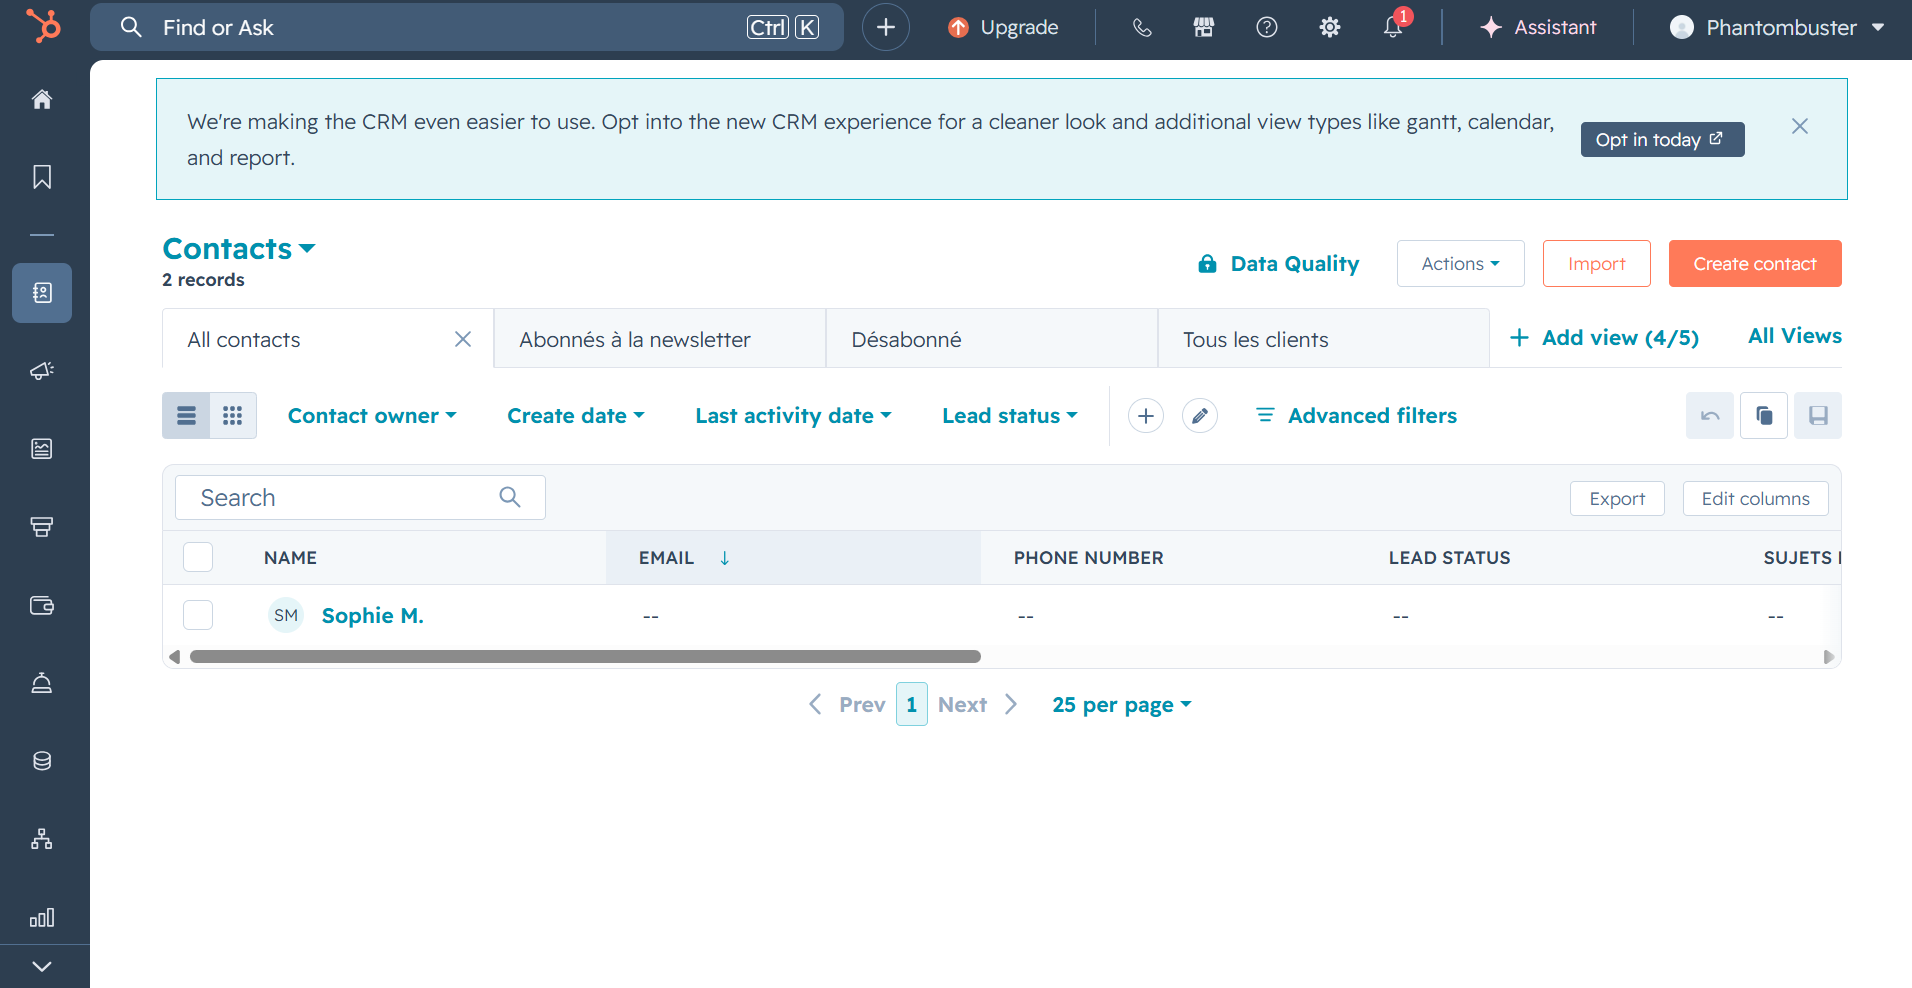This screenshot has height=988, width=1912.
Task: Open the Commerce wallet sidebar icon
Action: (42, 605)
